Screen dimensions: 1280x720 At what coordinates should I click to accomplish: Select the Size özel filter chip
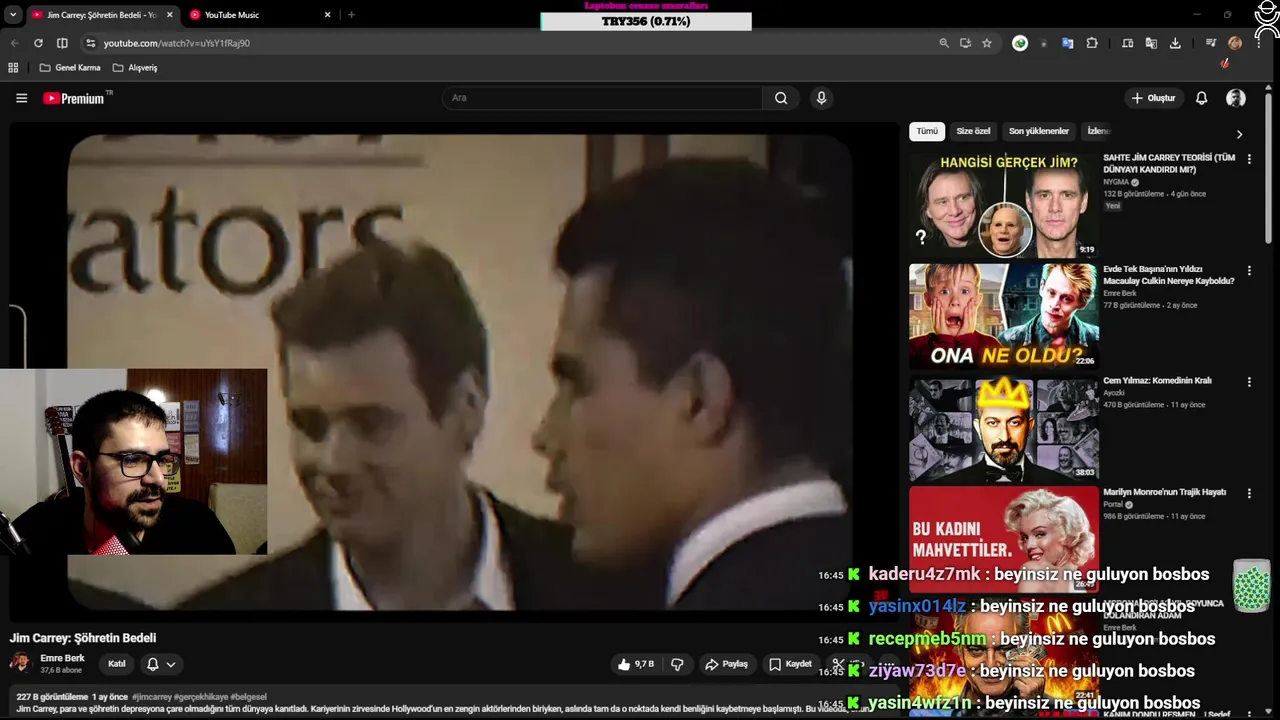pyautogui.click(x=973, y=131)
